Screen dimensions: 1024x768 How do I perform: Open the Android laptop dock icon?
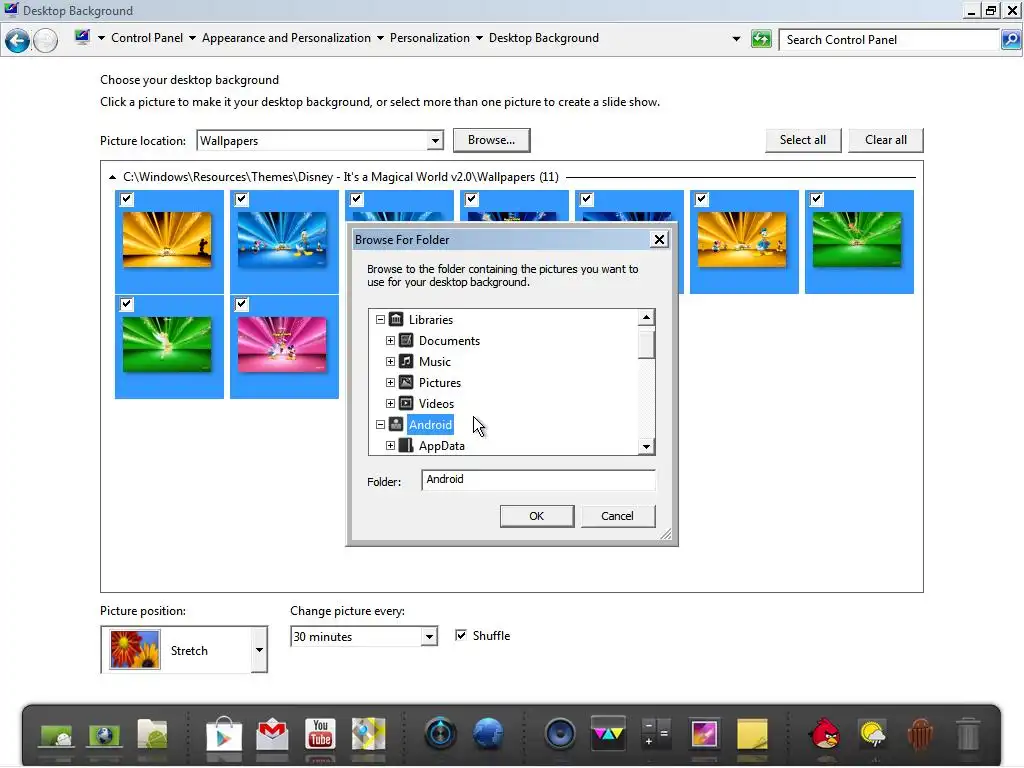point(56,736)
